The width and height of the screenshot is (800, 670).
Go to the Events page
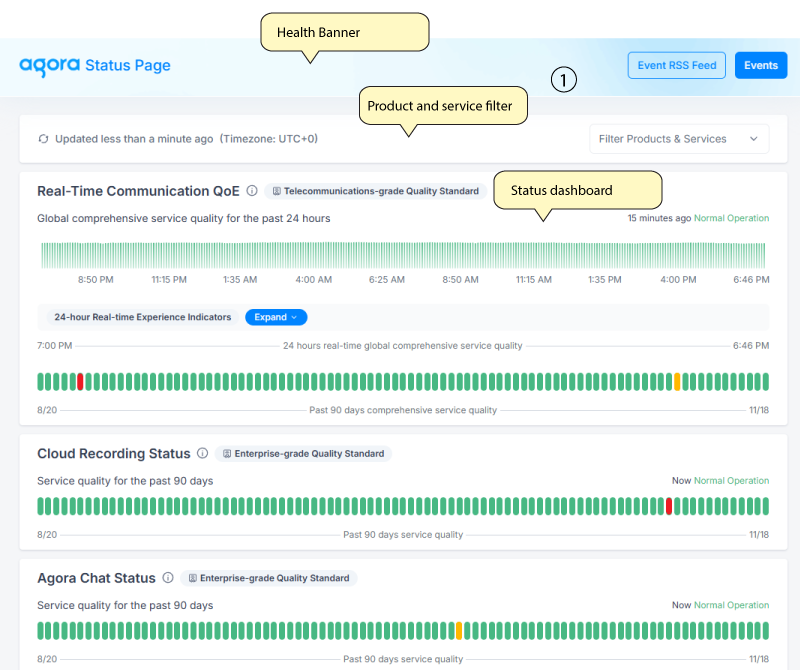pyautogui.click(x=761, y=65)
